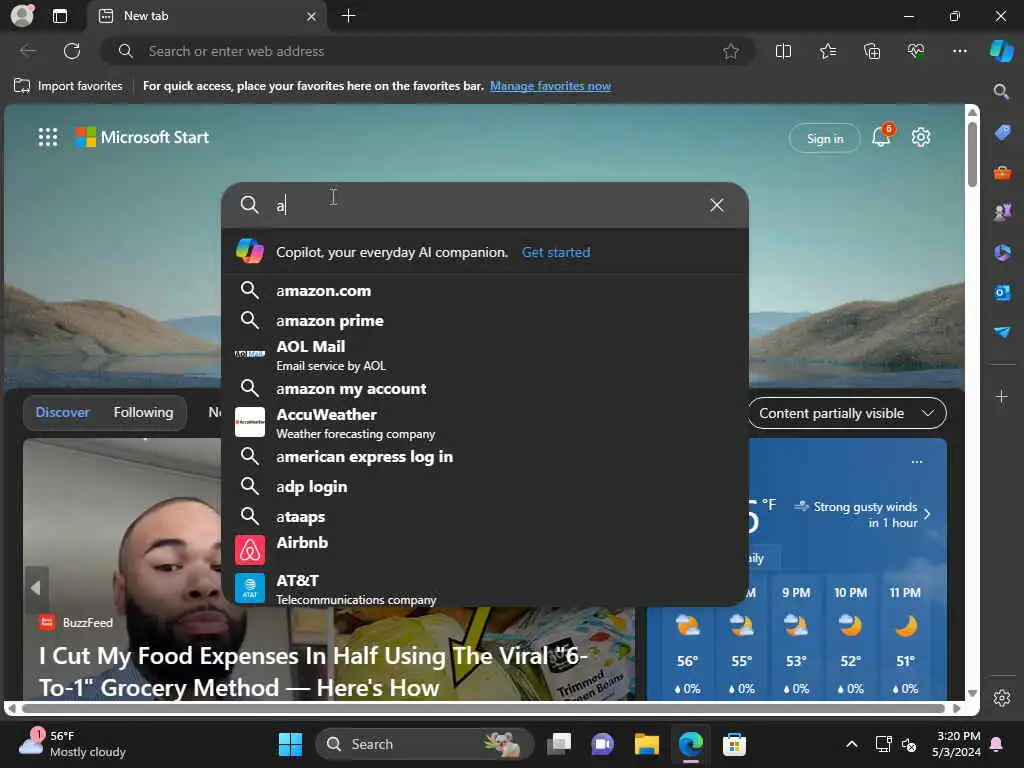The width and height of the screenshot is (1024, 768).
Task: Open sidebar Search icon
Action: pyautogui.click(x=1002, y=91)
